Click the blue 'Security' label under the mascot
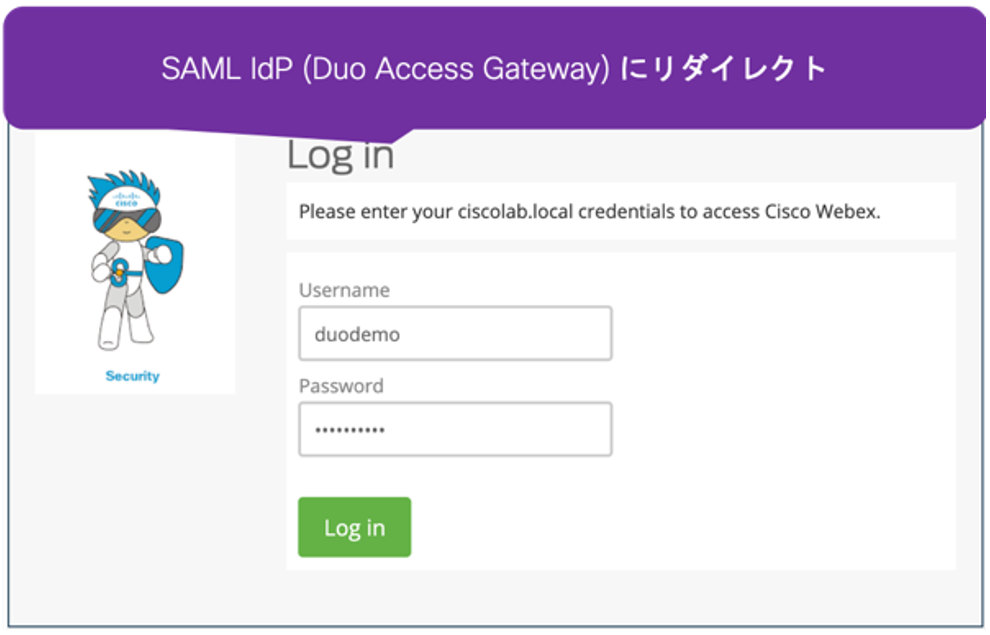Screen dimensions: 990x635 pyautogui.click(x=131, y=377)
